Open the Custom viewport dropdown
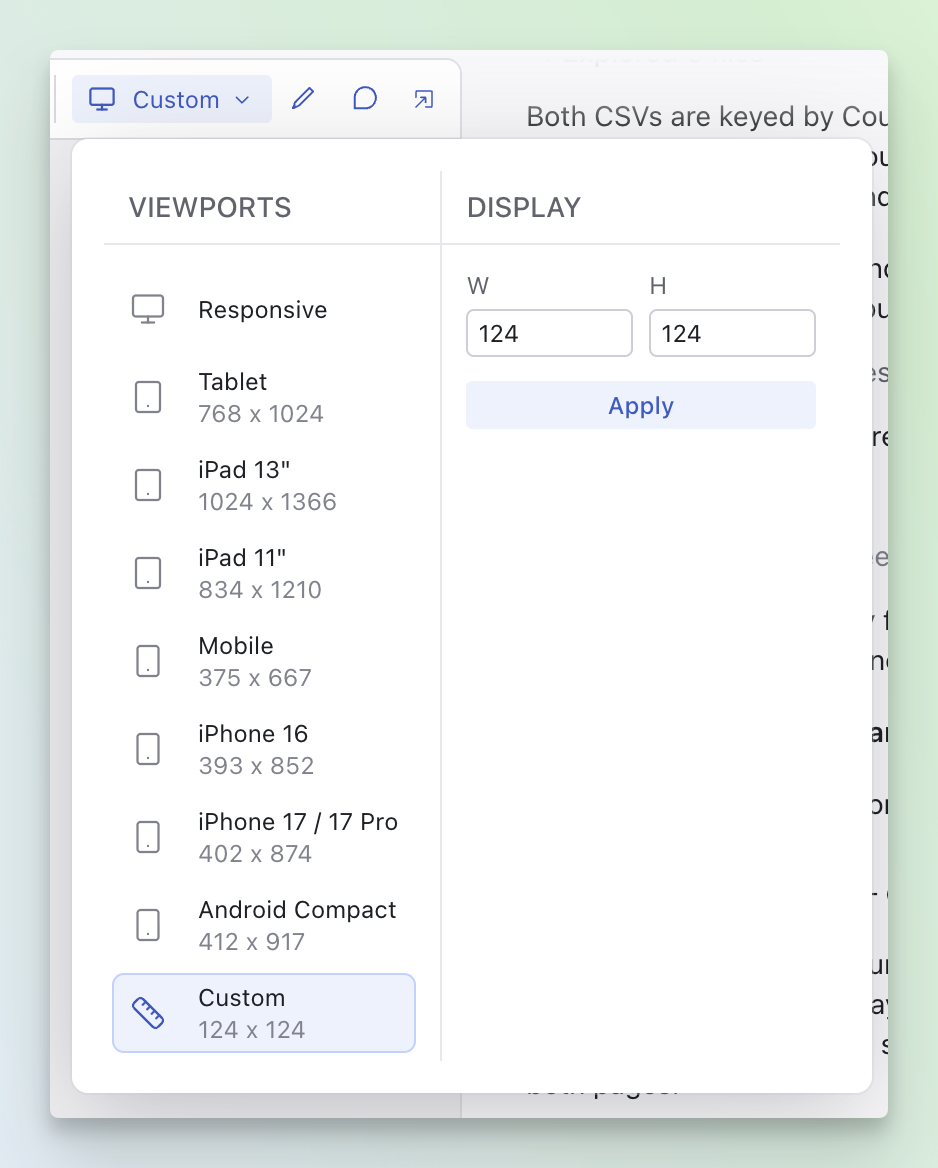Image resolution: width=938 pixels, height=1168 pixels. (171, 99)
